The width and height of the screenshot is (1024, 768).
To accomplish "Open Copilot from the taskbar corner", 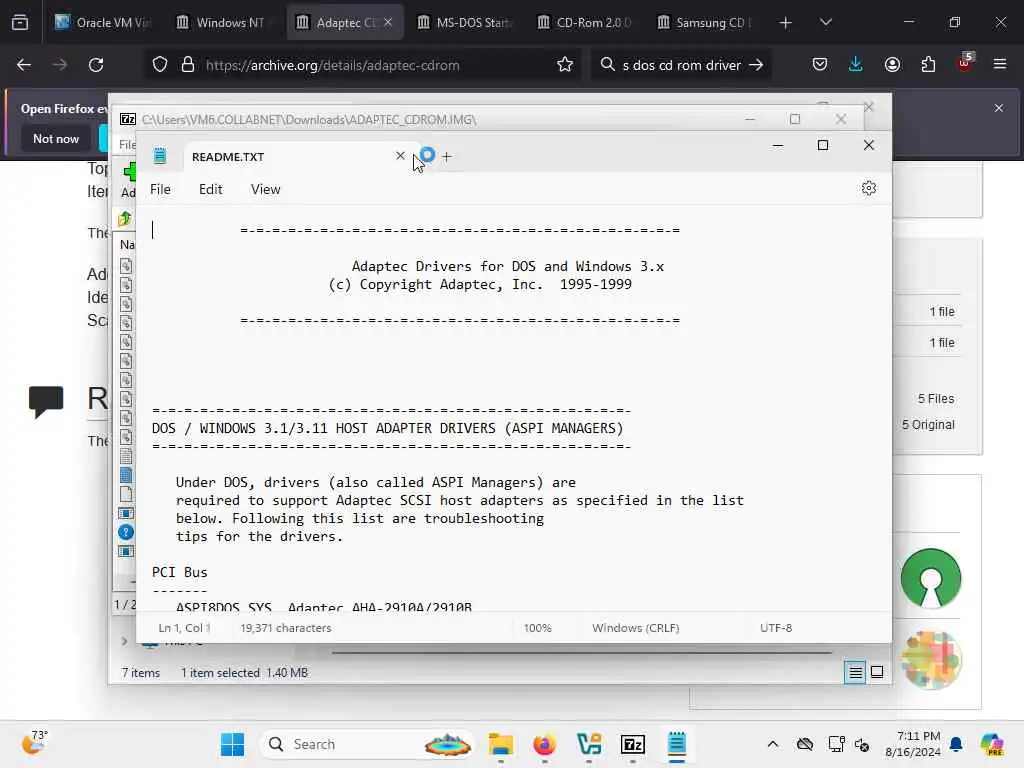I will [x=992, y=744].
